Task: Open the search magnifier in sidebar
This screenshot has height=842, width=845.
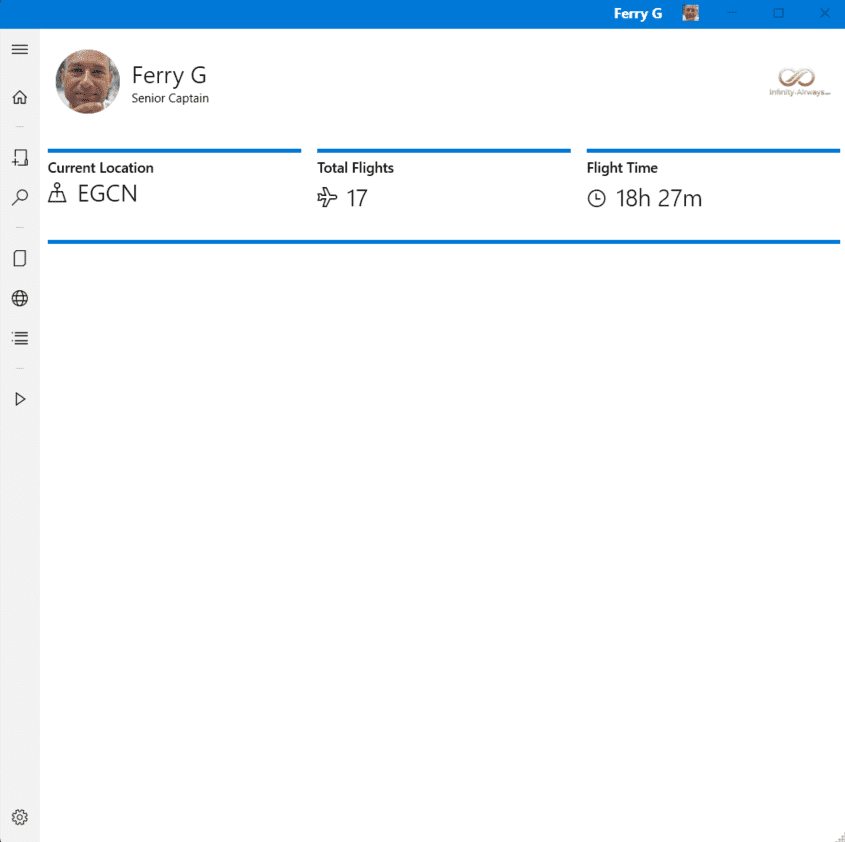Action: pyautogui.click(x=20, y=198)
